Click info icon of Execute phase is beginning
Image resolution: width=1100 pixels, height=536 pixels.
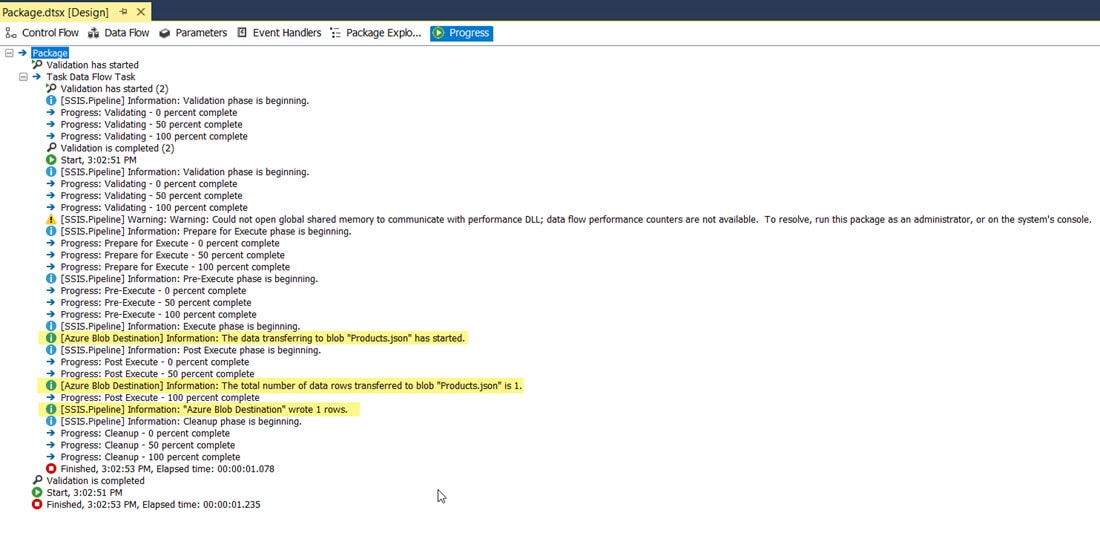(51, 326)
